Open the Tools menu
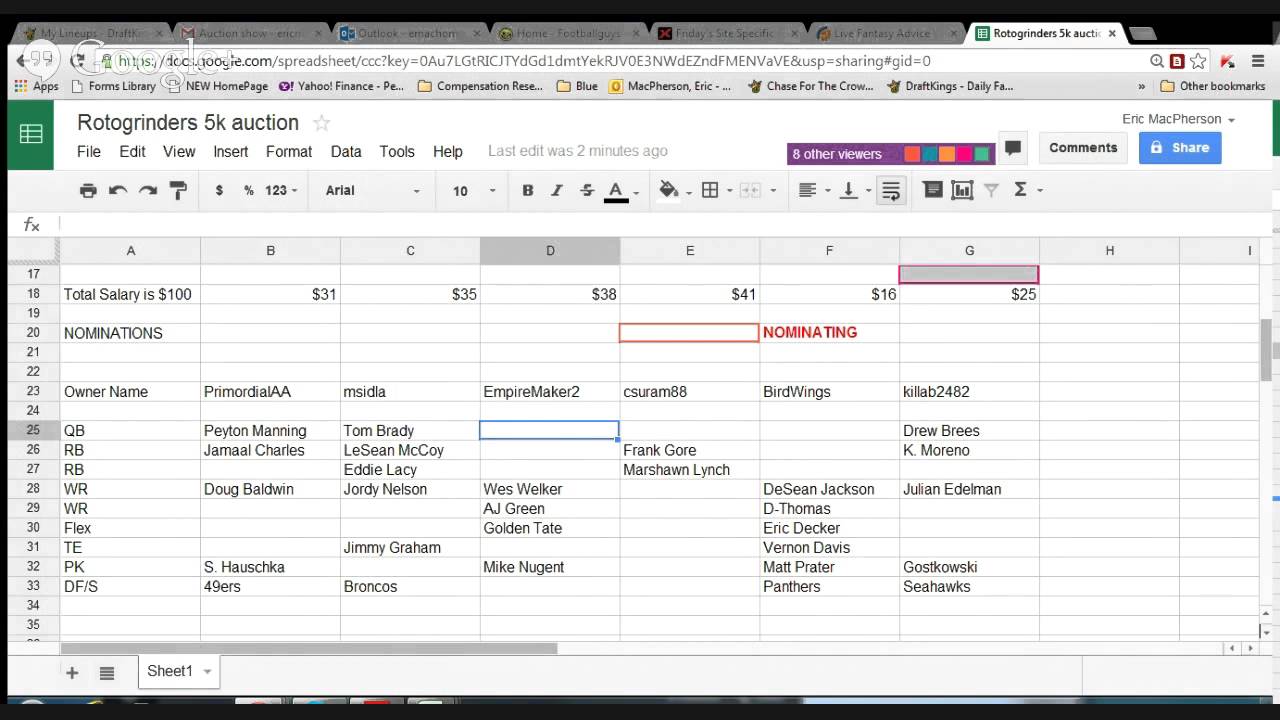This screenshot has height=720, width=1280. pos(397,152)
